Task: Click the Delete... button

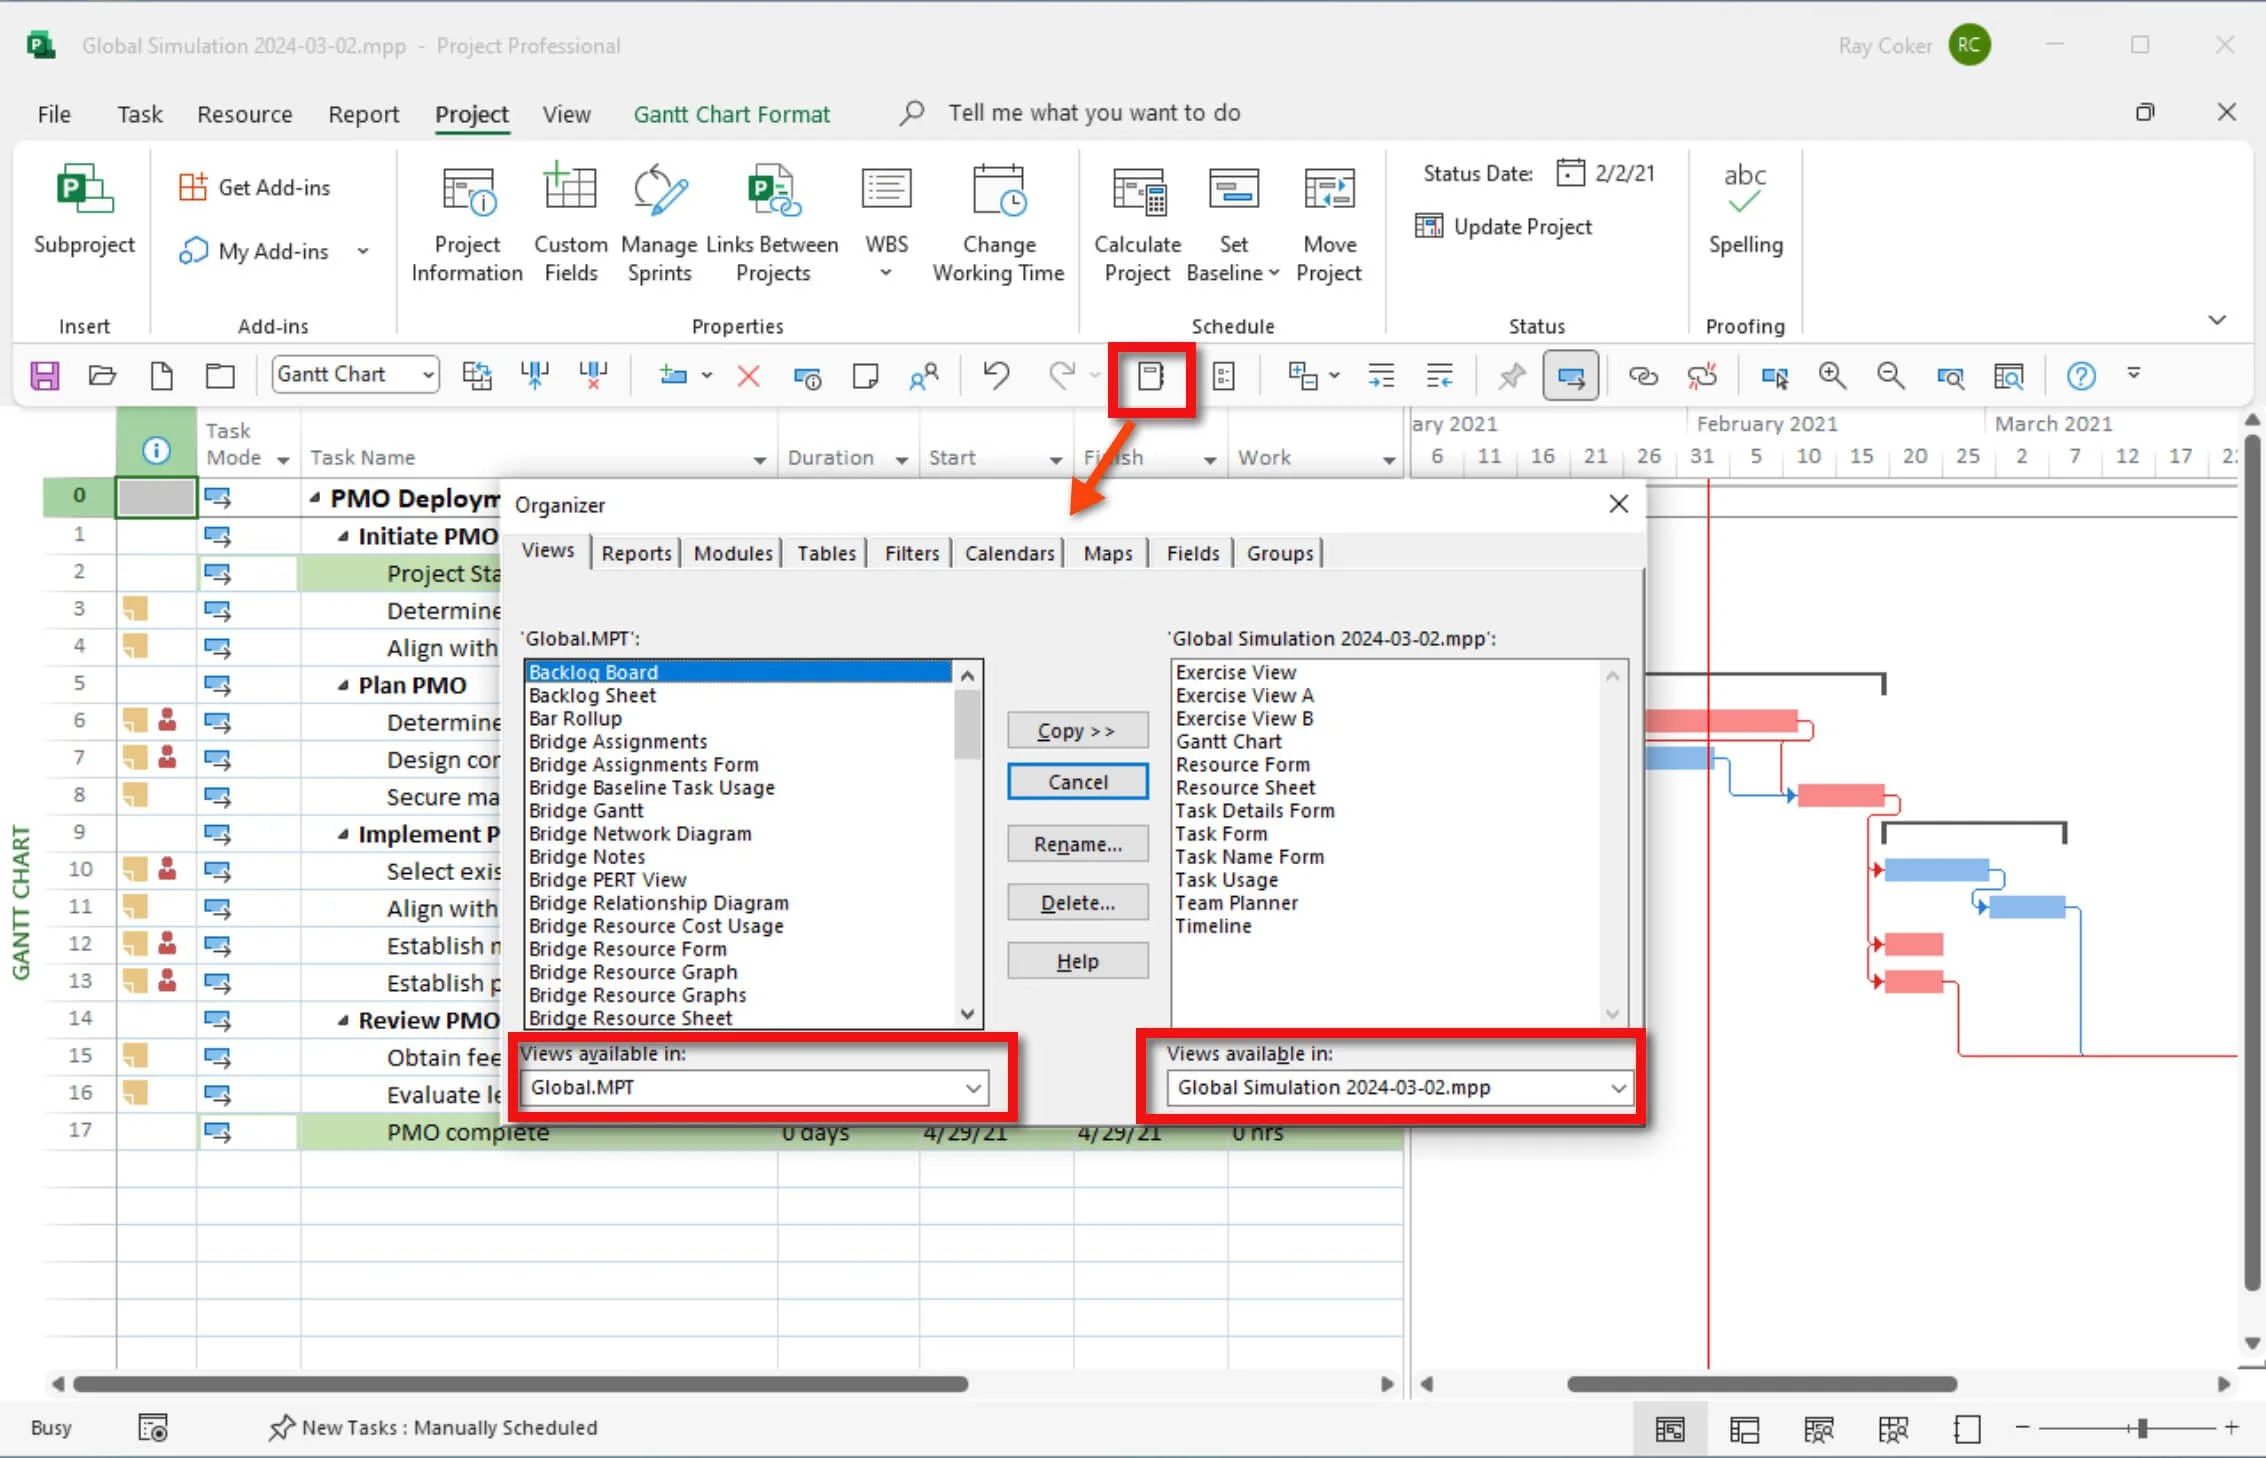Action: pos(1077,903)
